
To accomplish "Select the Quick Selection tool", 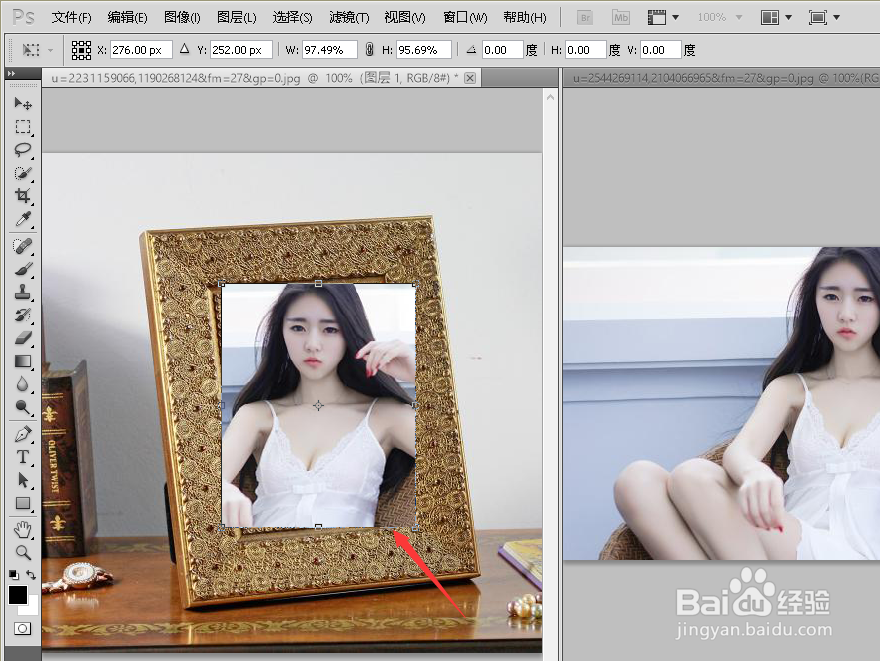I will pos(22,173).
